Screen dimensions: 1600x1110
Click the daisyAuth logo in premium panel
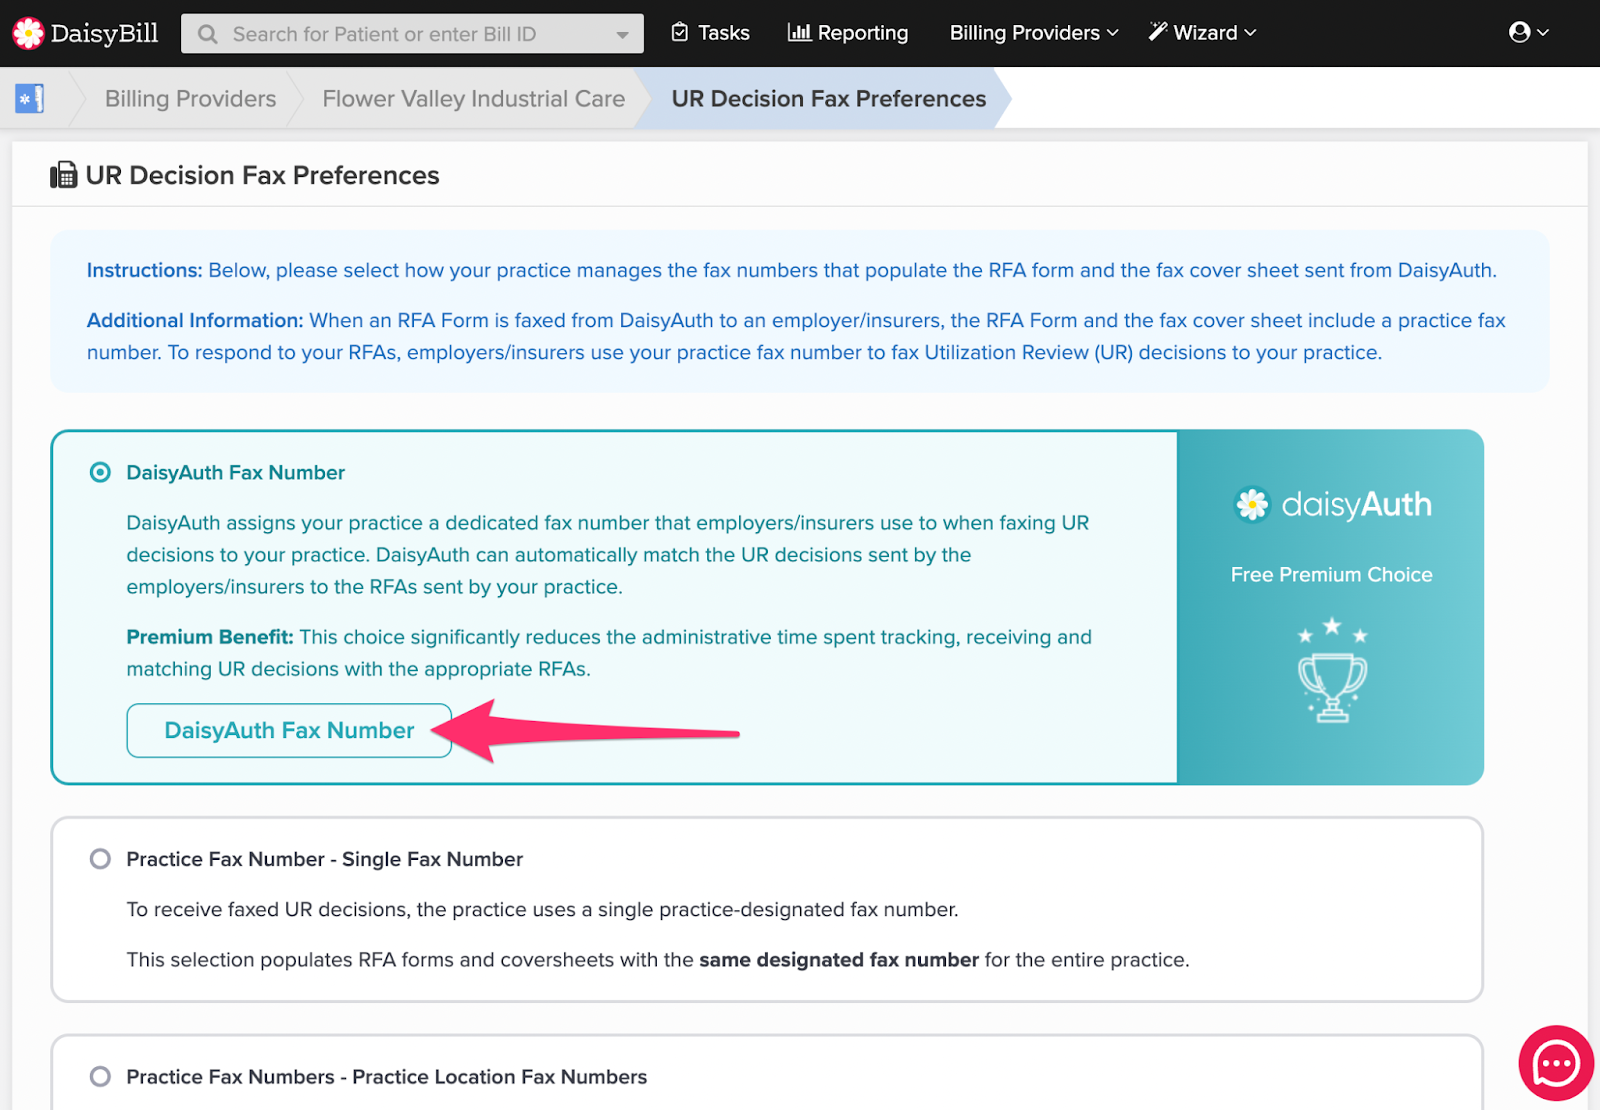point(1332,505)
